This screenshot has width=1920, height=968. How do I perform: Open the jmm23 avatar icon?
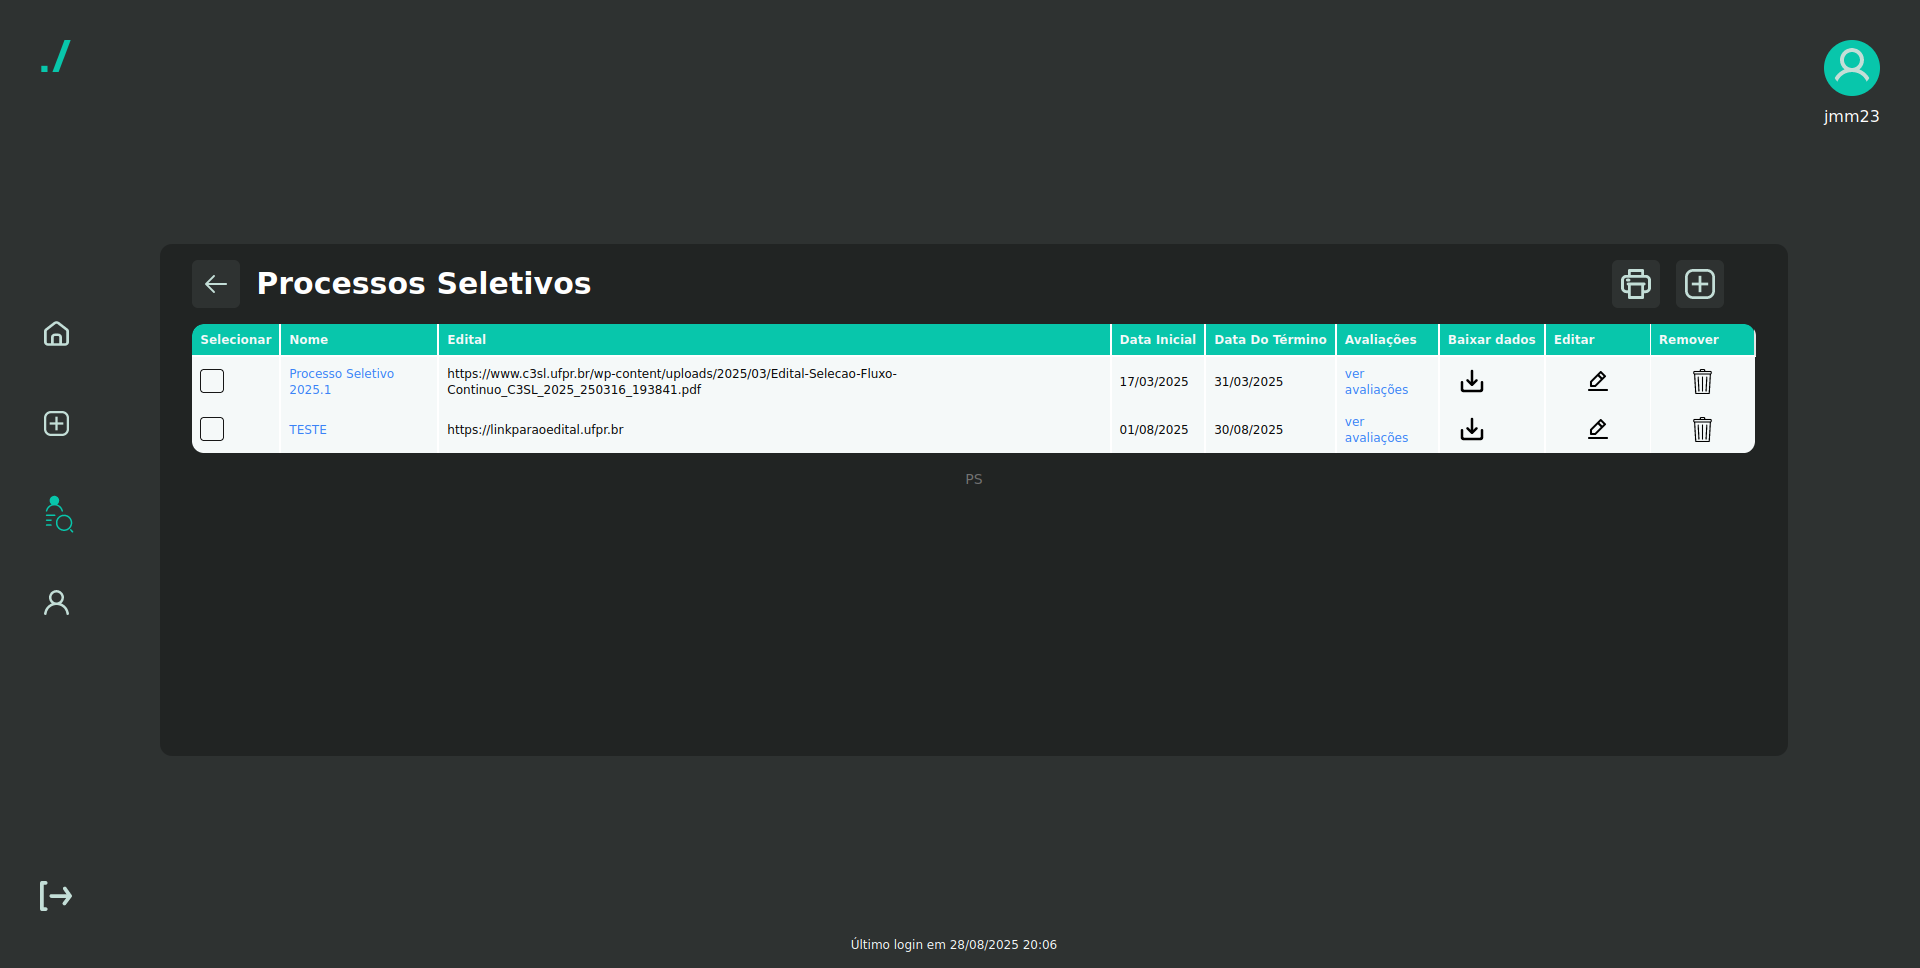[1851, 68]
